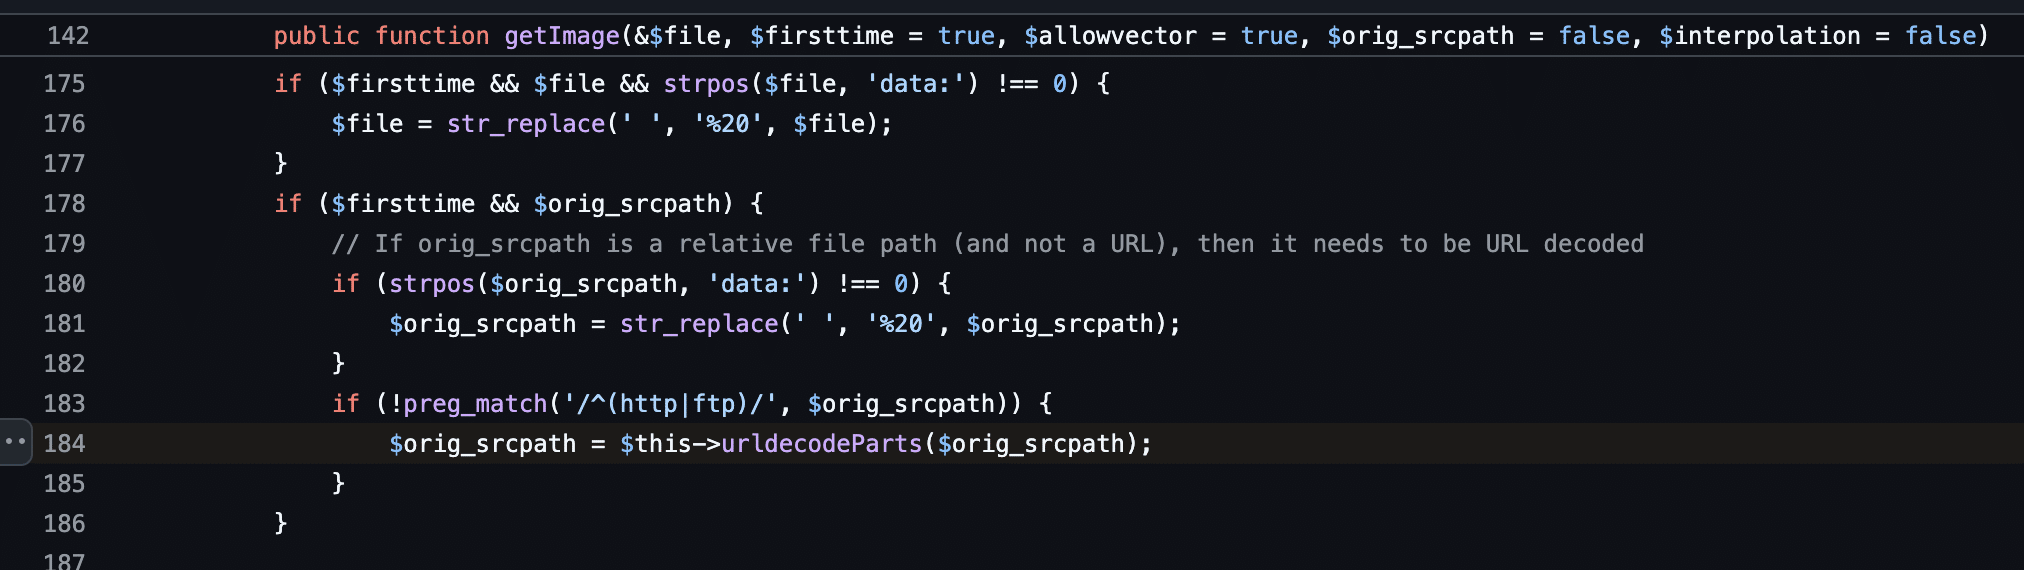
Task: Select the highlighted line number 184
Action: 65,444
